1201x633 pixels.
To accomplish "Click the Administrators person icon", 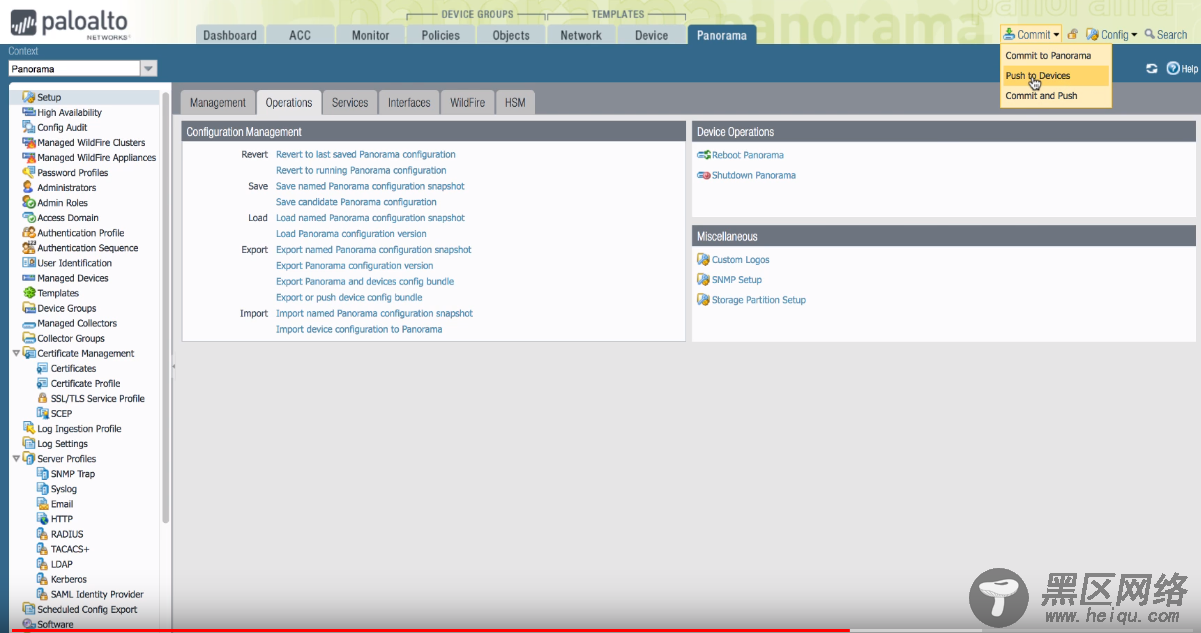I will [29, 187].
